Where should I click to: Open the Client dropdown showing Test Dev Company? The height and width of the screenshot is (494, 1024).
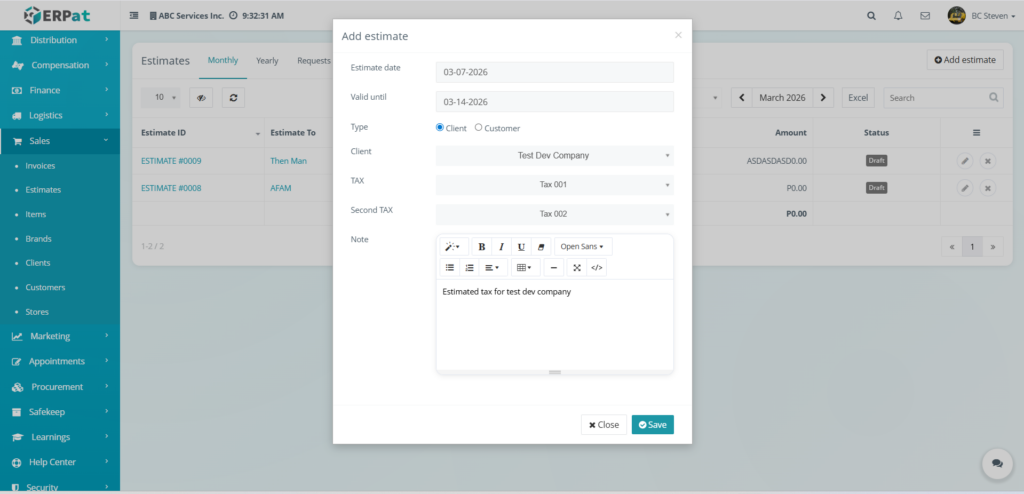click(x=554, y=156)
